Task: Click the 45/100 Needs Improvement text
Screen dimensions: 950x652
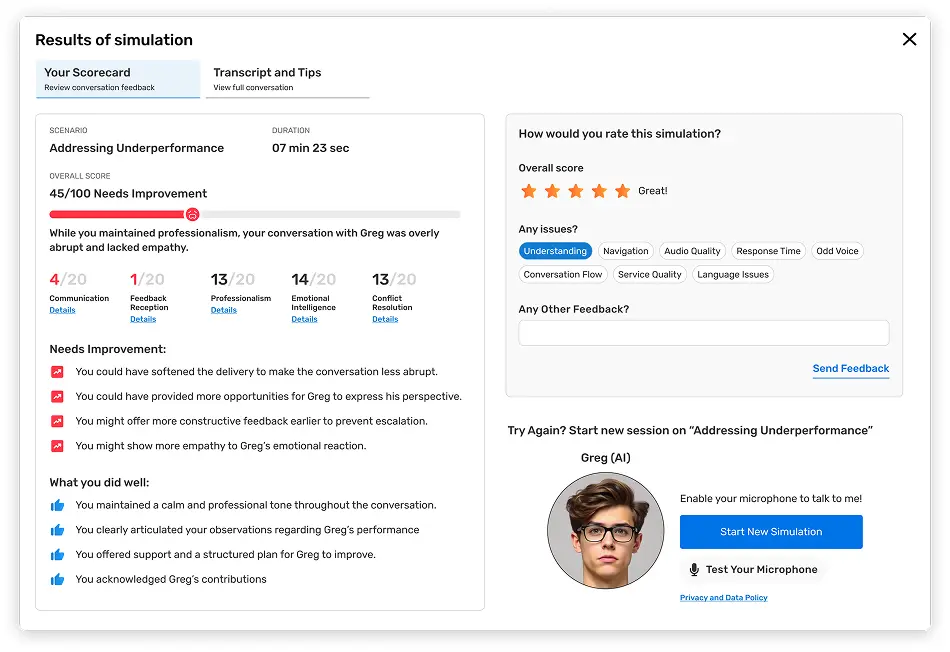Action: pyautogui.click(x=128, y=194)
